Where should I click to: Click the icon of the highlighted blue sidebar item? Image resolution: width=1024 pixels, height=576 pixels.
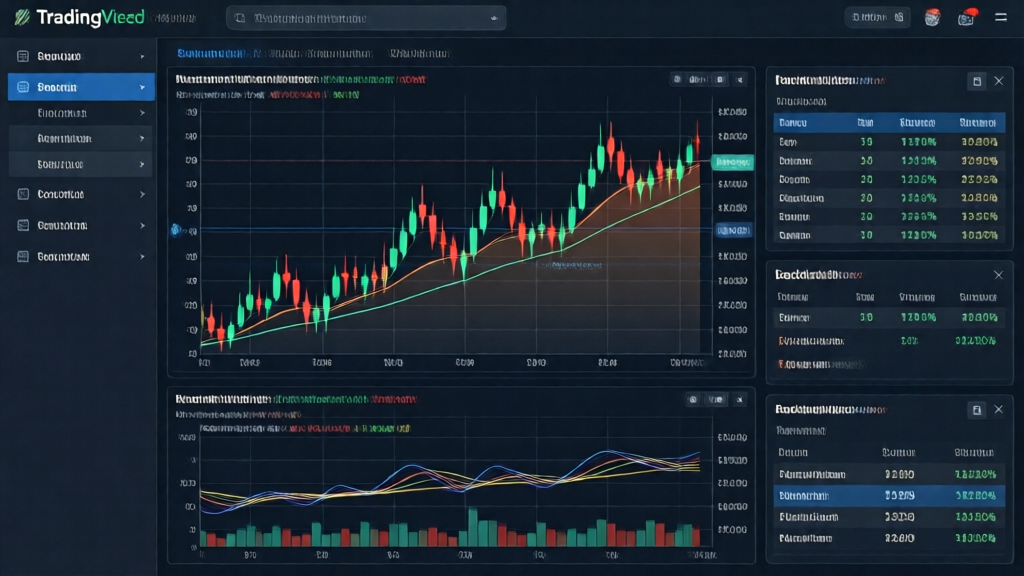click(x=23, y=87)
